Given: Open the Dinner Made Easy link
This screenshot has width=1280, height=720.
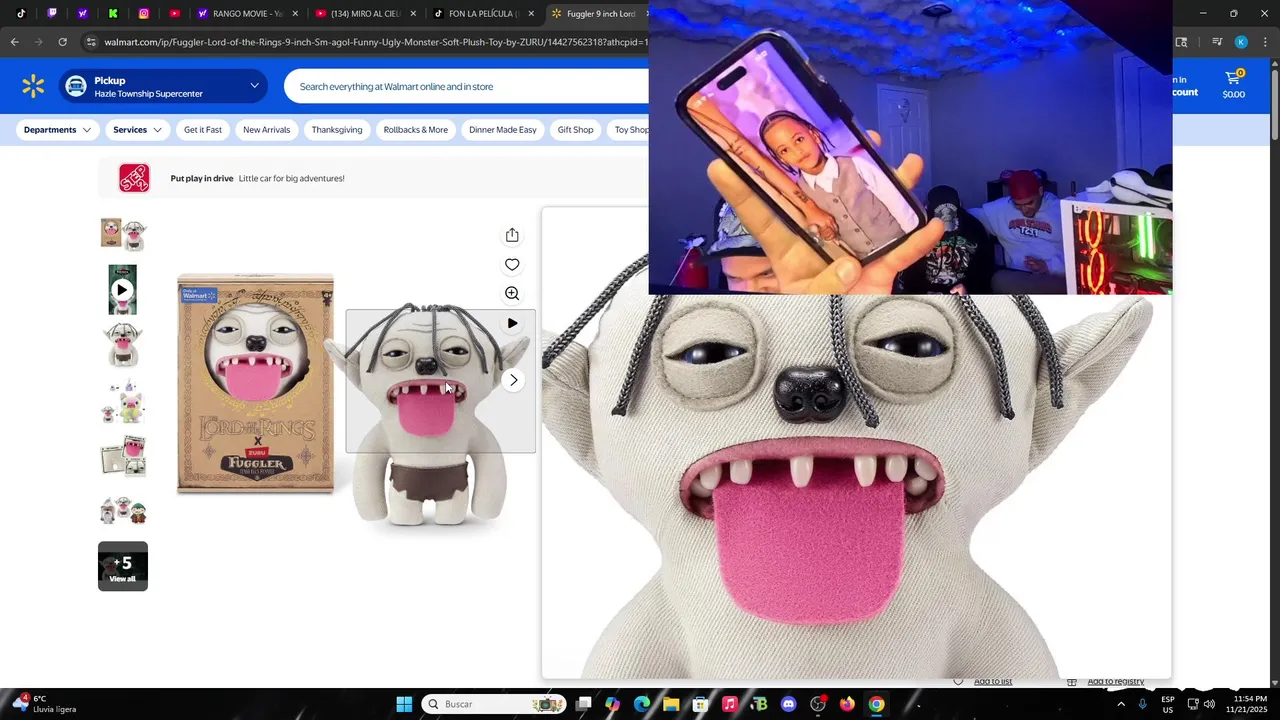Looking at the screenshot, I should pyautogui.click(x=503, y=130).
